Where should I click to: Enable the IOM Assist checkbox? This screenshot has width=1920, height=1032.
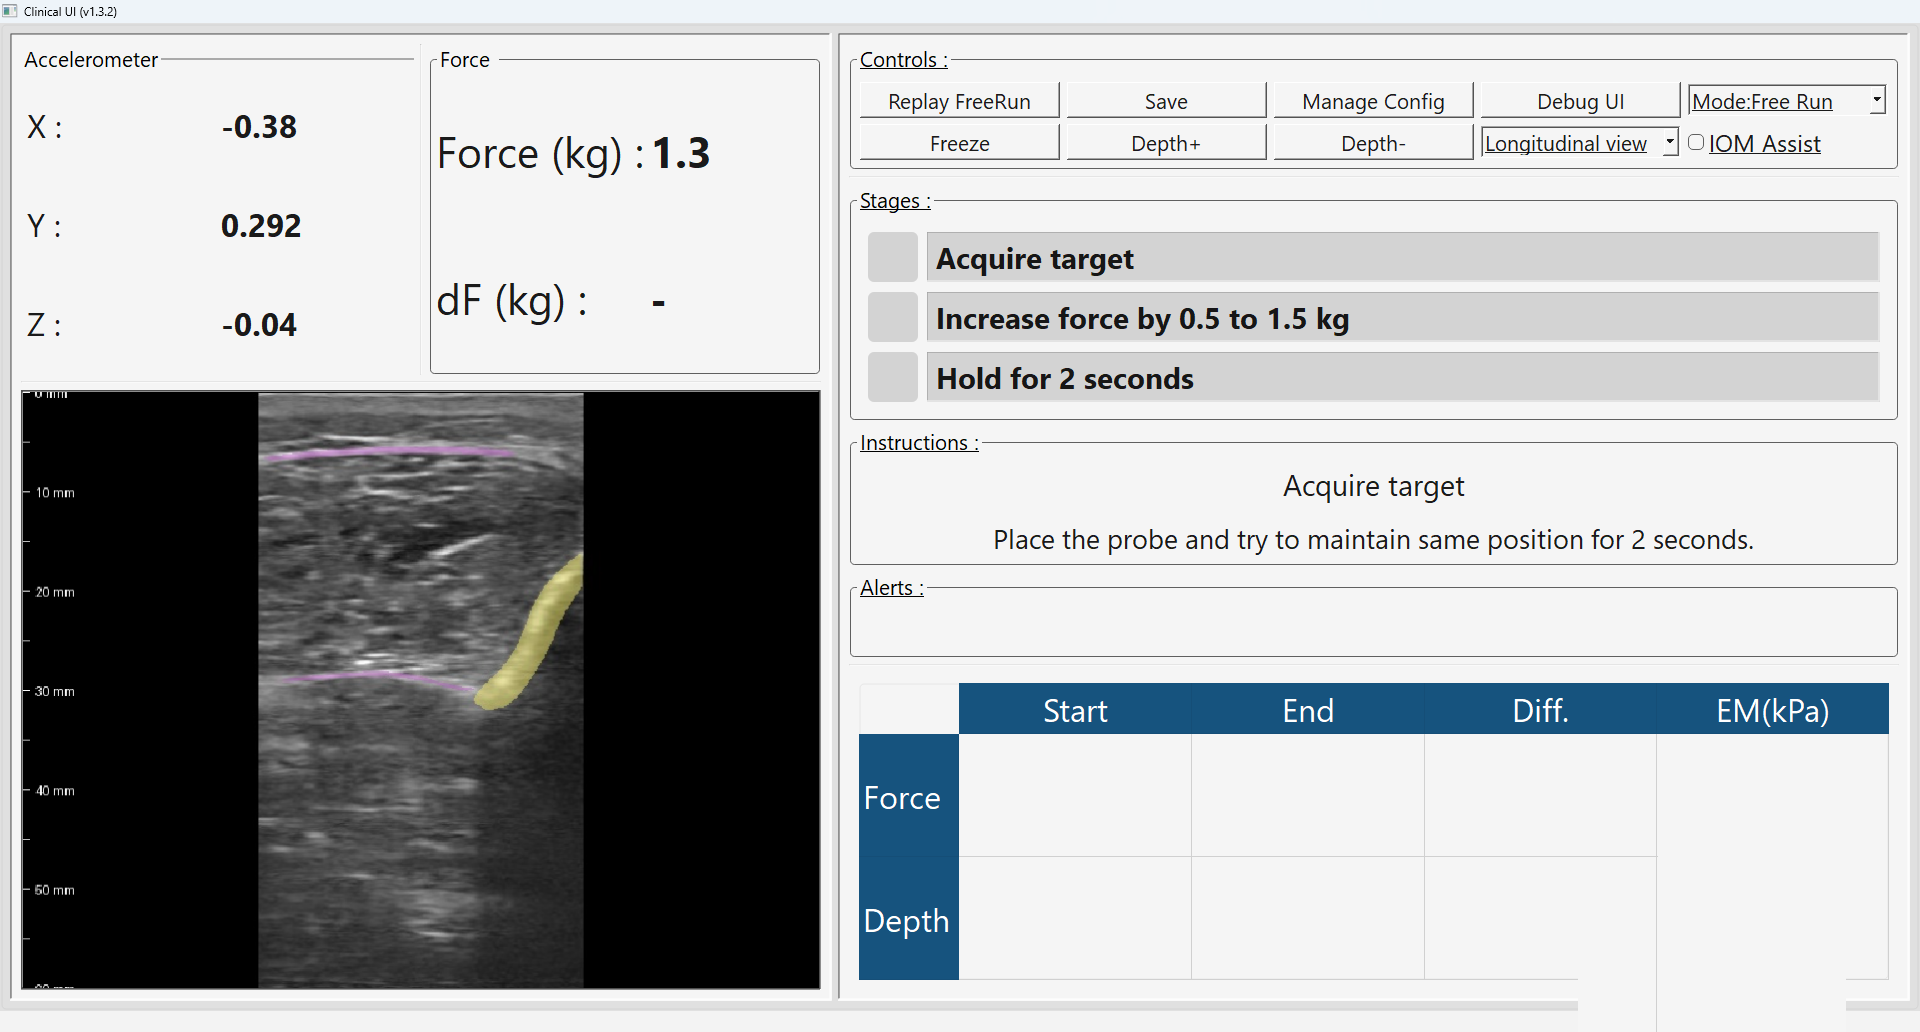point(1696,143)
